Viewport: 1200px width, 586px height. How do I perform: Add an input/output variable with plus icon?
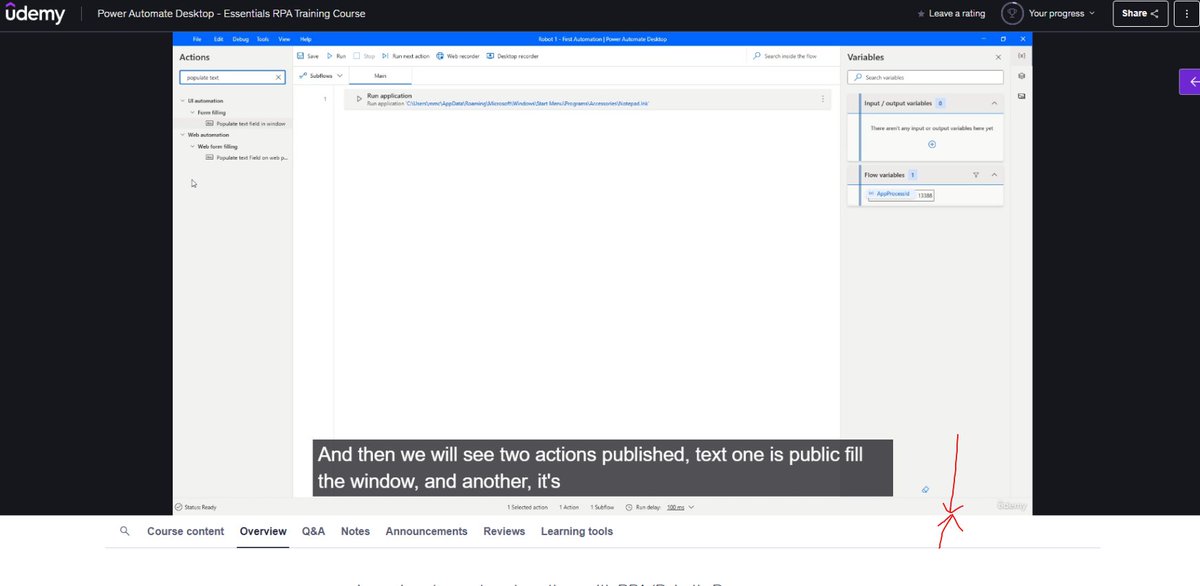point(932,145)
